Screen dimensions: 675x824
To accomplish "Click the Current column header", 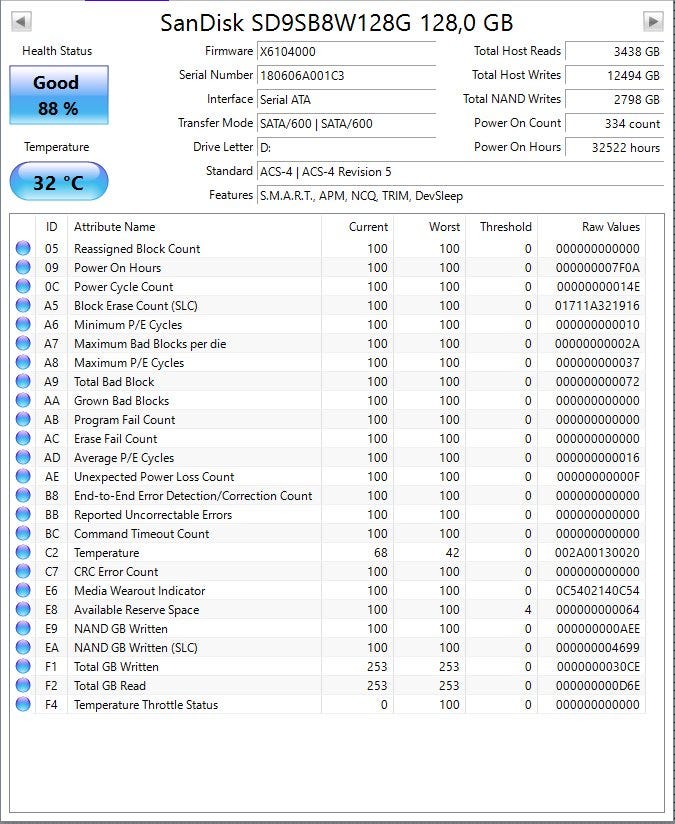I will pyautogui.click(x=357, y=226).
